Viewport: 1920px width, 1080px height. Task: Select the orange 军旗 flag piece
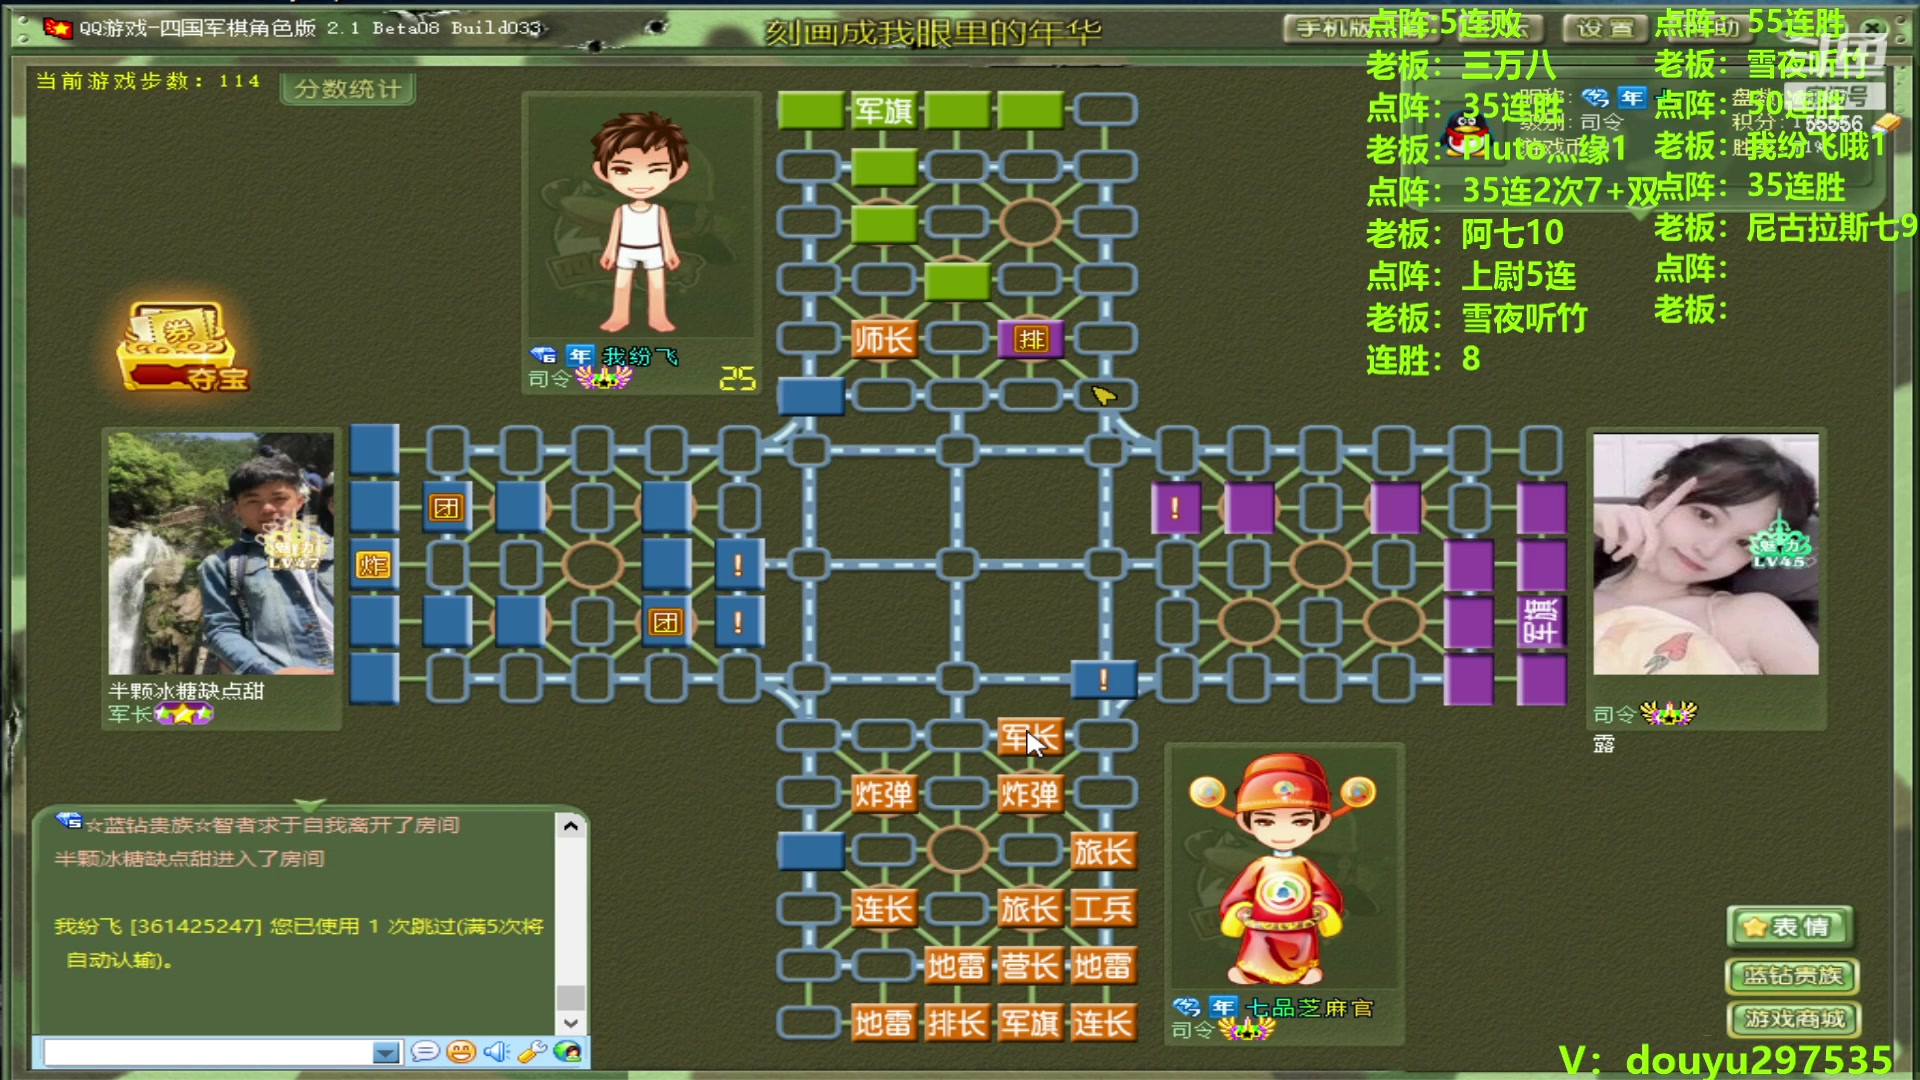1030,1023
